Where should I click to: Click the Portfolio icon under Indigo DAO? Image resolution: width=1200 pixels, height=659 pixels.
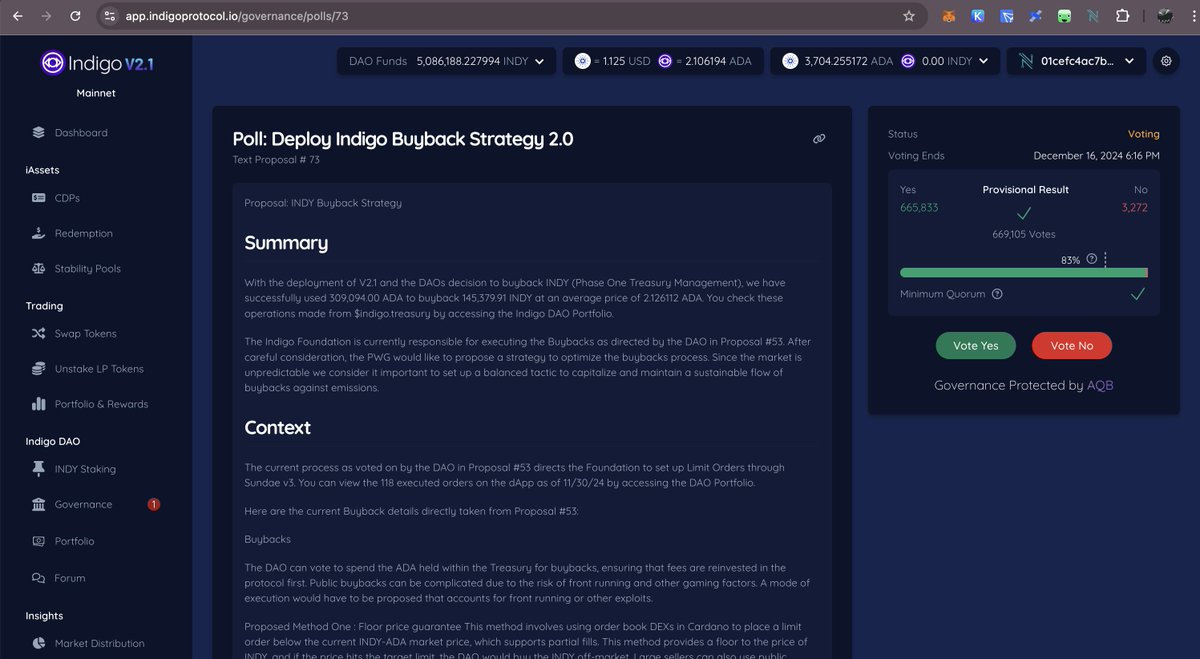39,541
